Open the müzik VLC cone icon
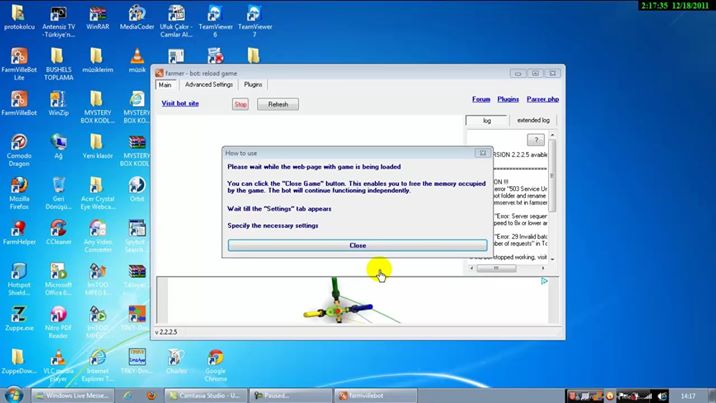Screen dimensions: 716x403 pos(137,60)
